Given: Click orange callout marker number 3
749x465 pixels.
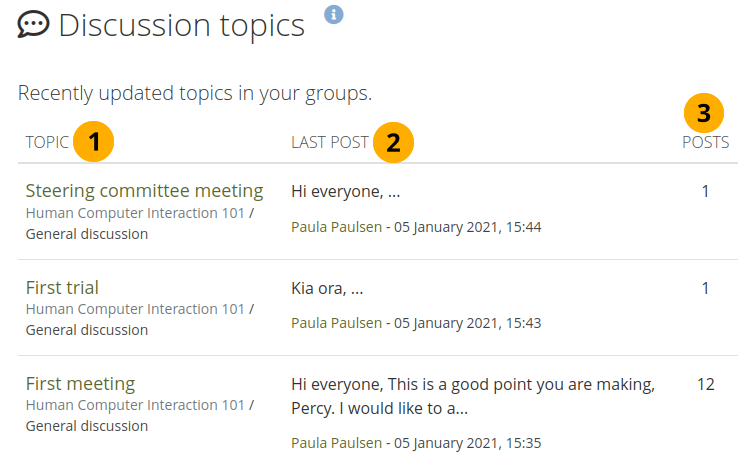Looking at the screenshot, I should (x=704, y=113).
